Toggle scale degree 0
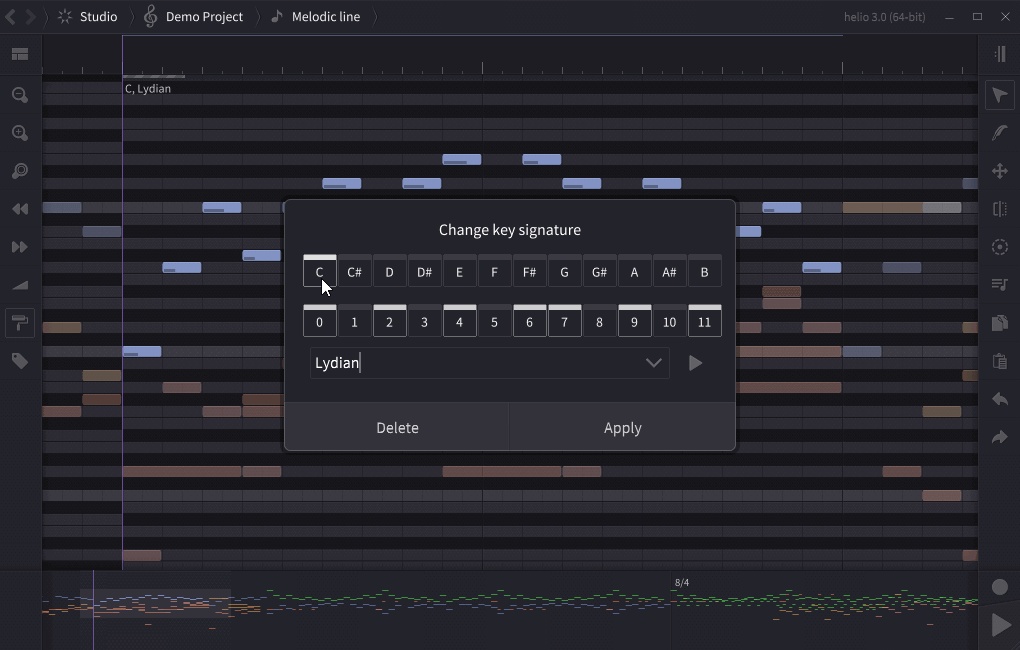 (x=319, y=321)
